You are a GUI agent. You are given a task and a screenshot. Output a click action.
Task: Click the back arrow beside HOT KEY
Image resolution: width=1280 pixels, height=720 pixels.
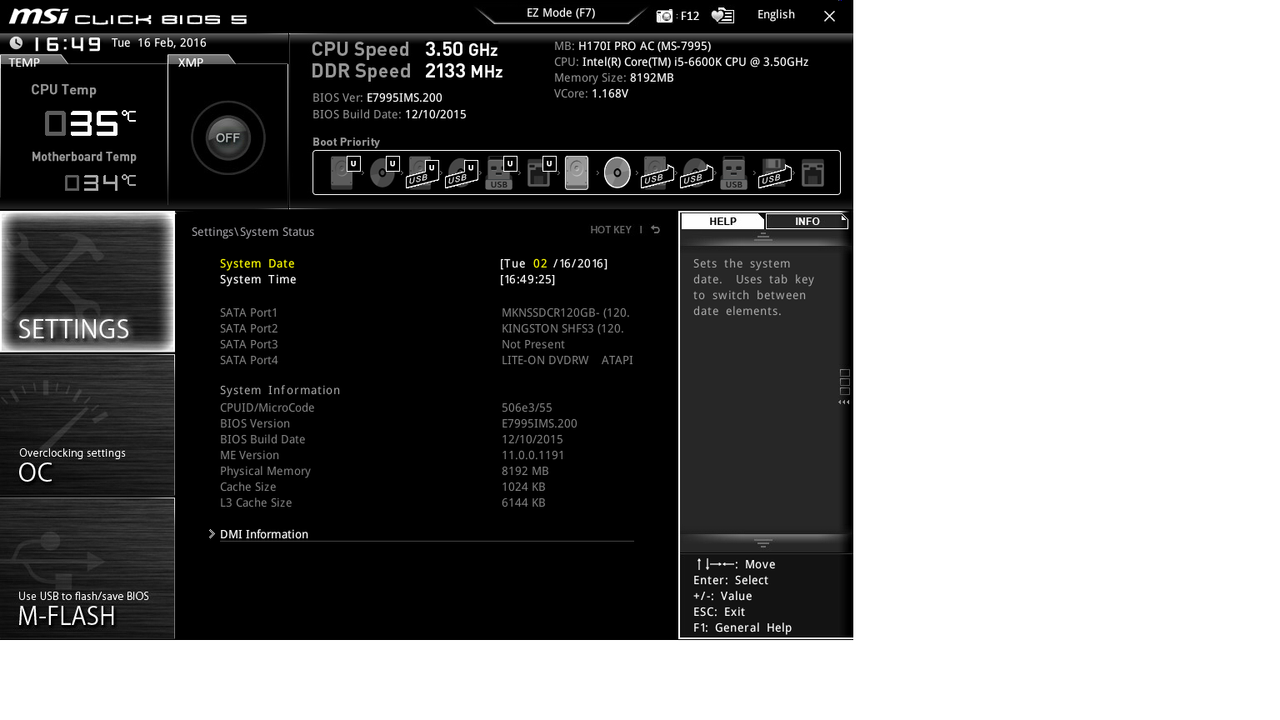655,230
